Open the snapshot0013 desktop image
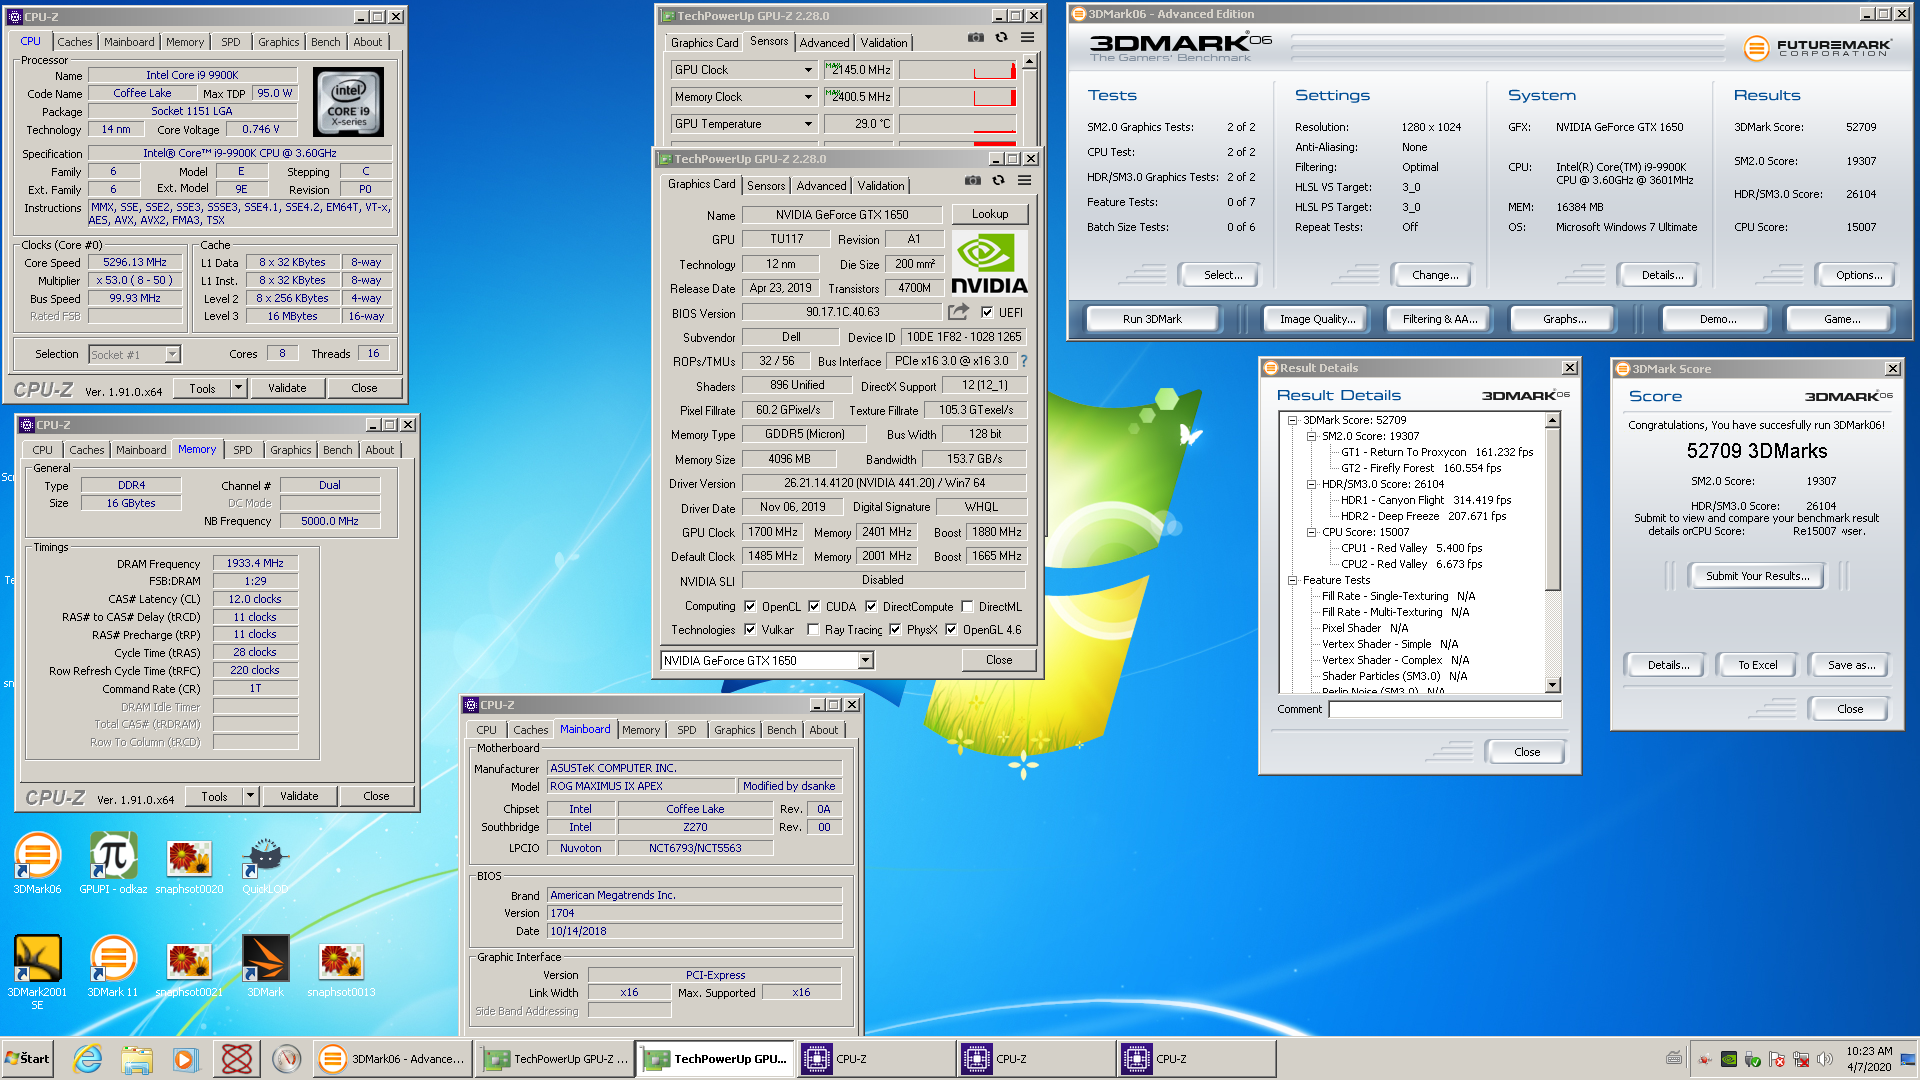This screenshot has width=1920, height=1080. (341, 966)
